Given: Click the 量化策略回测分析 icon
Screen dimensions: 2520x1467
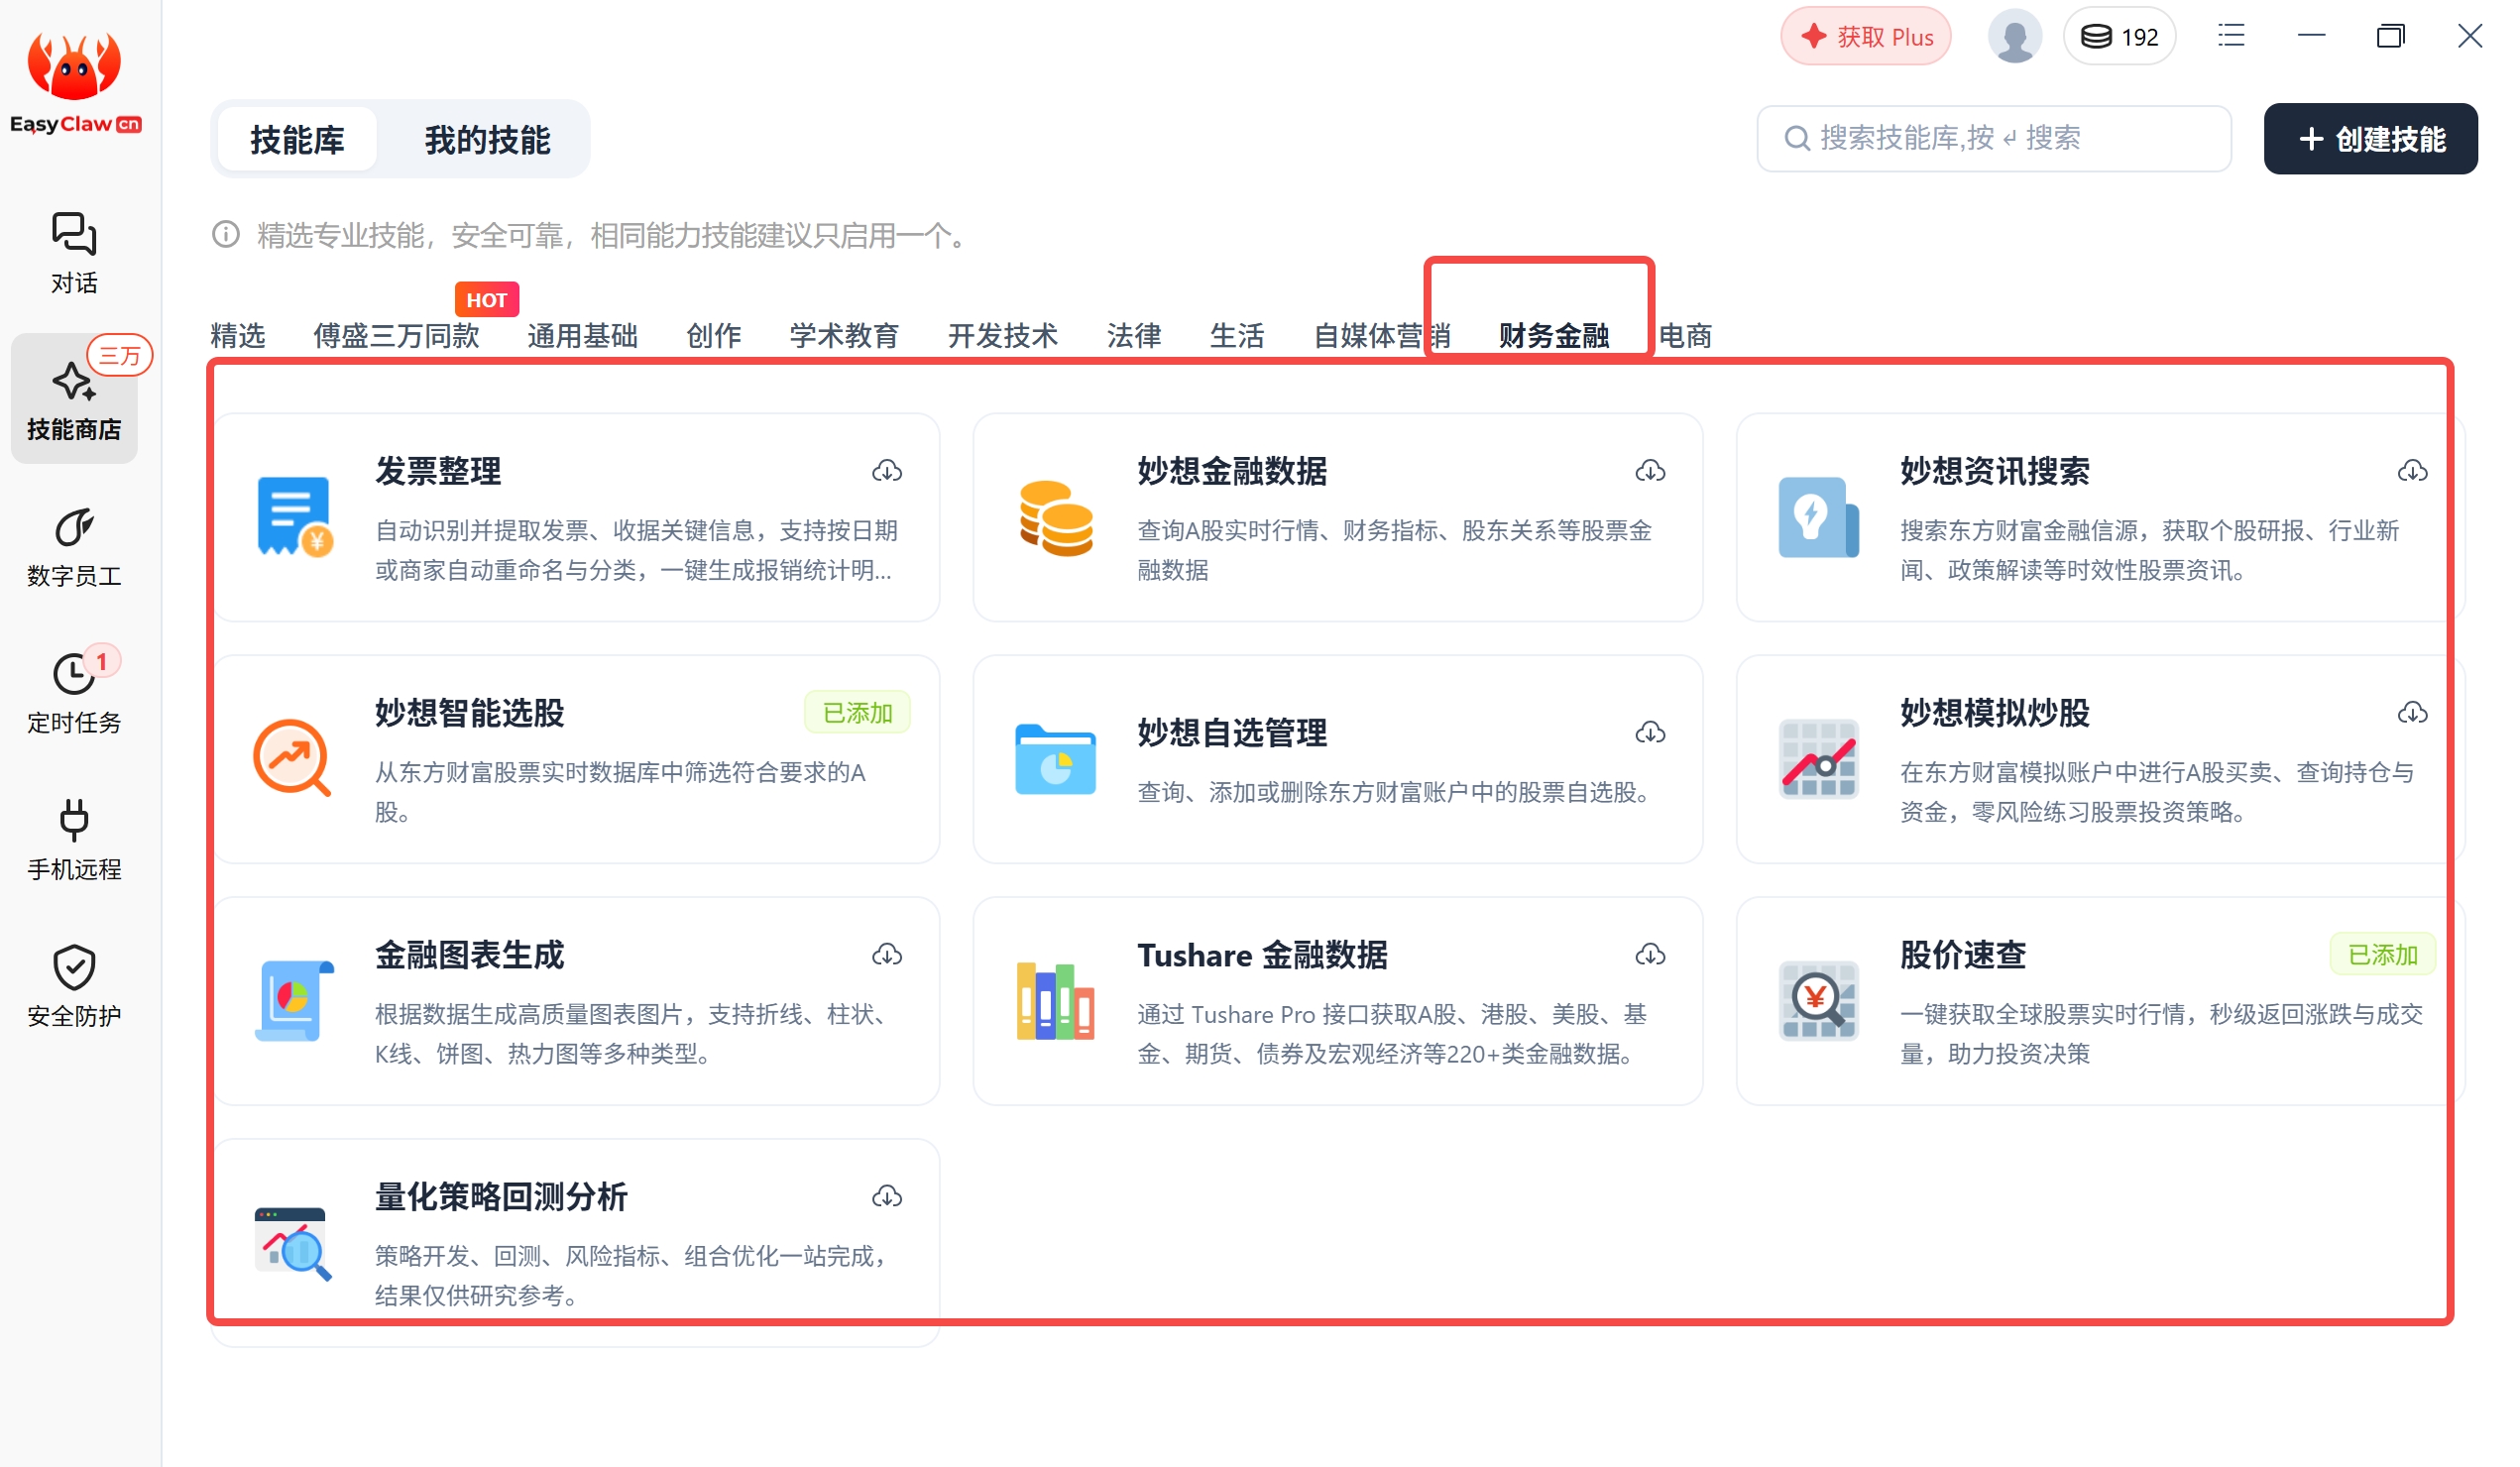Looking at the screenshot, I should pyautogui.click(x=292, y=1244).
